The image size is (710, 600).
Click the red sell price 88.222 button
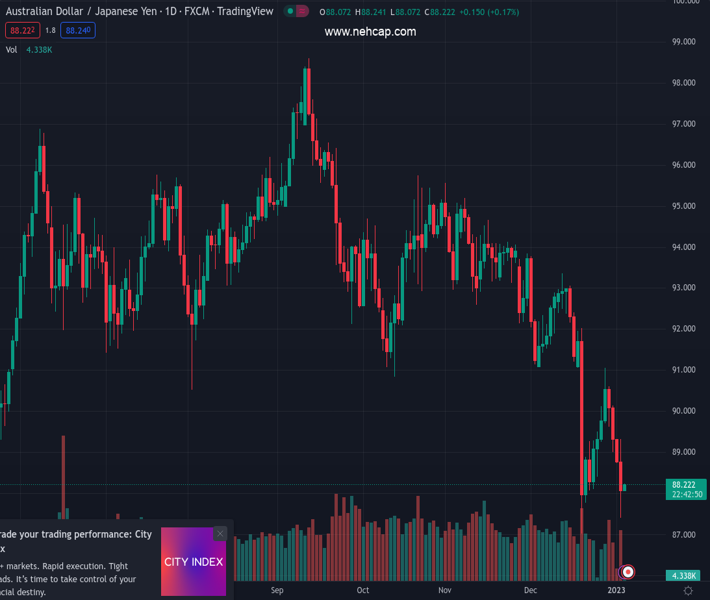(22, 31)
